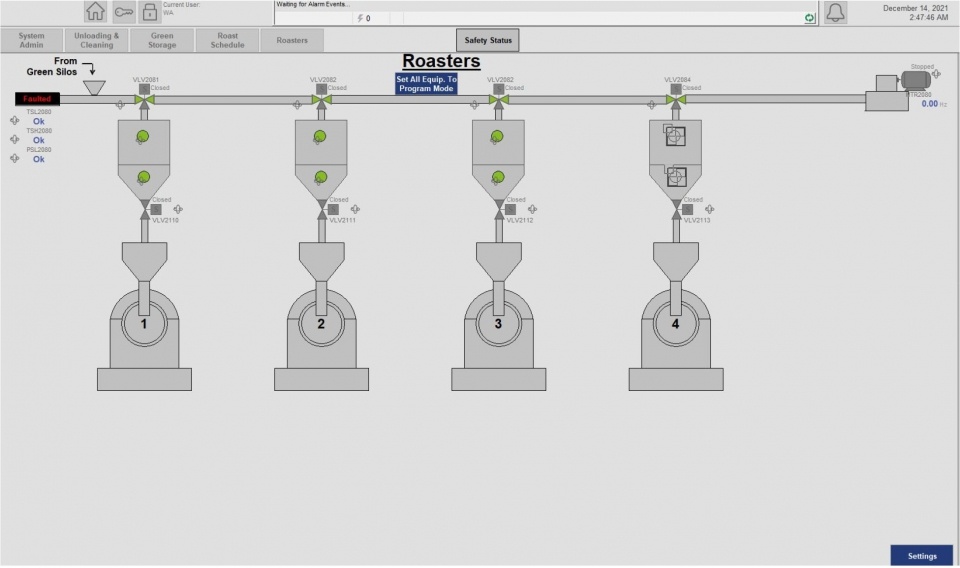Click the Safety Status button
This screenshot has width=960, height=568.
488,40
